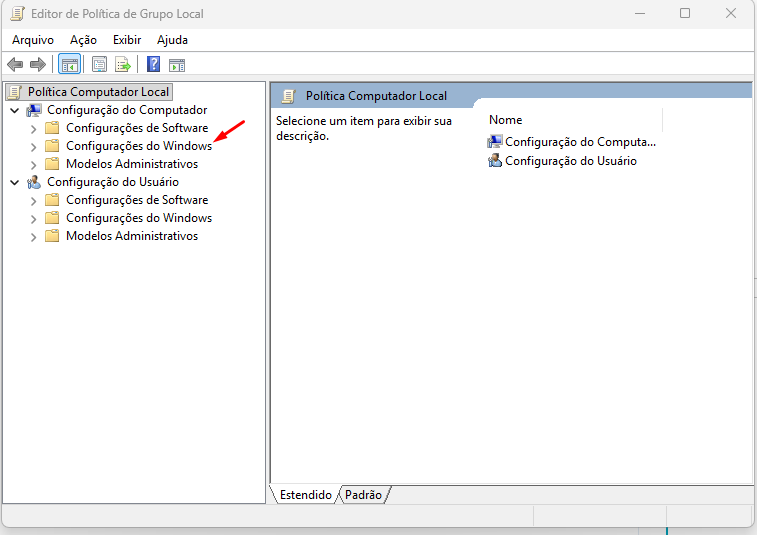Viewport: 757px width, 535px height.
Task: Collapse the Configuração do Usuário node
Action: 14,182
